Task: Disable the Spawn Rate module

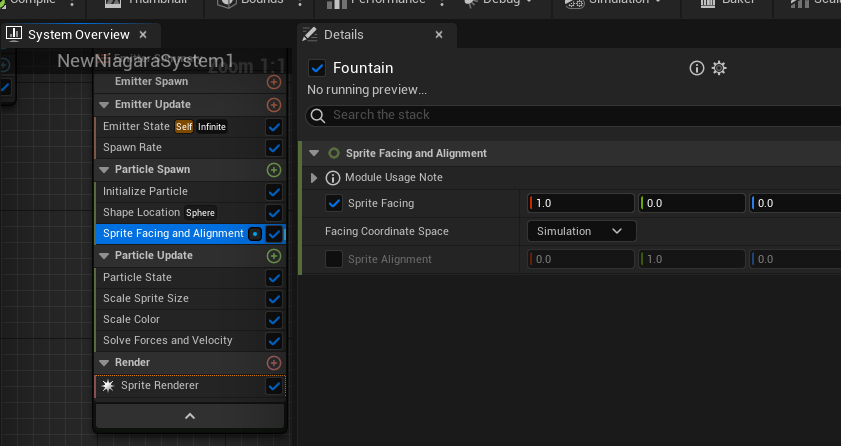Action: tap(274, 148)
